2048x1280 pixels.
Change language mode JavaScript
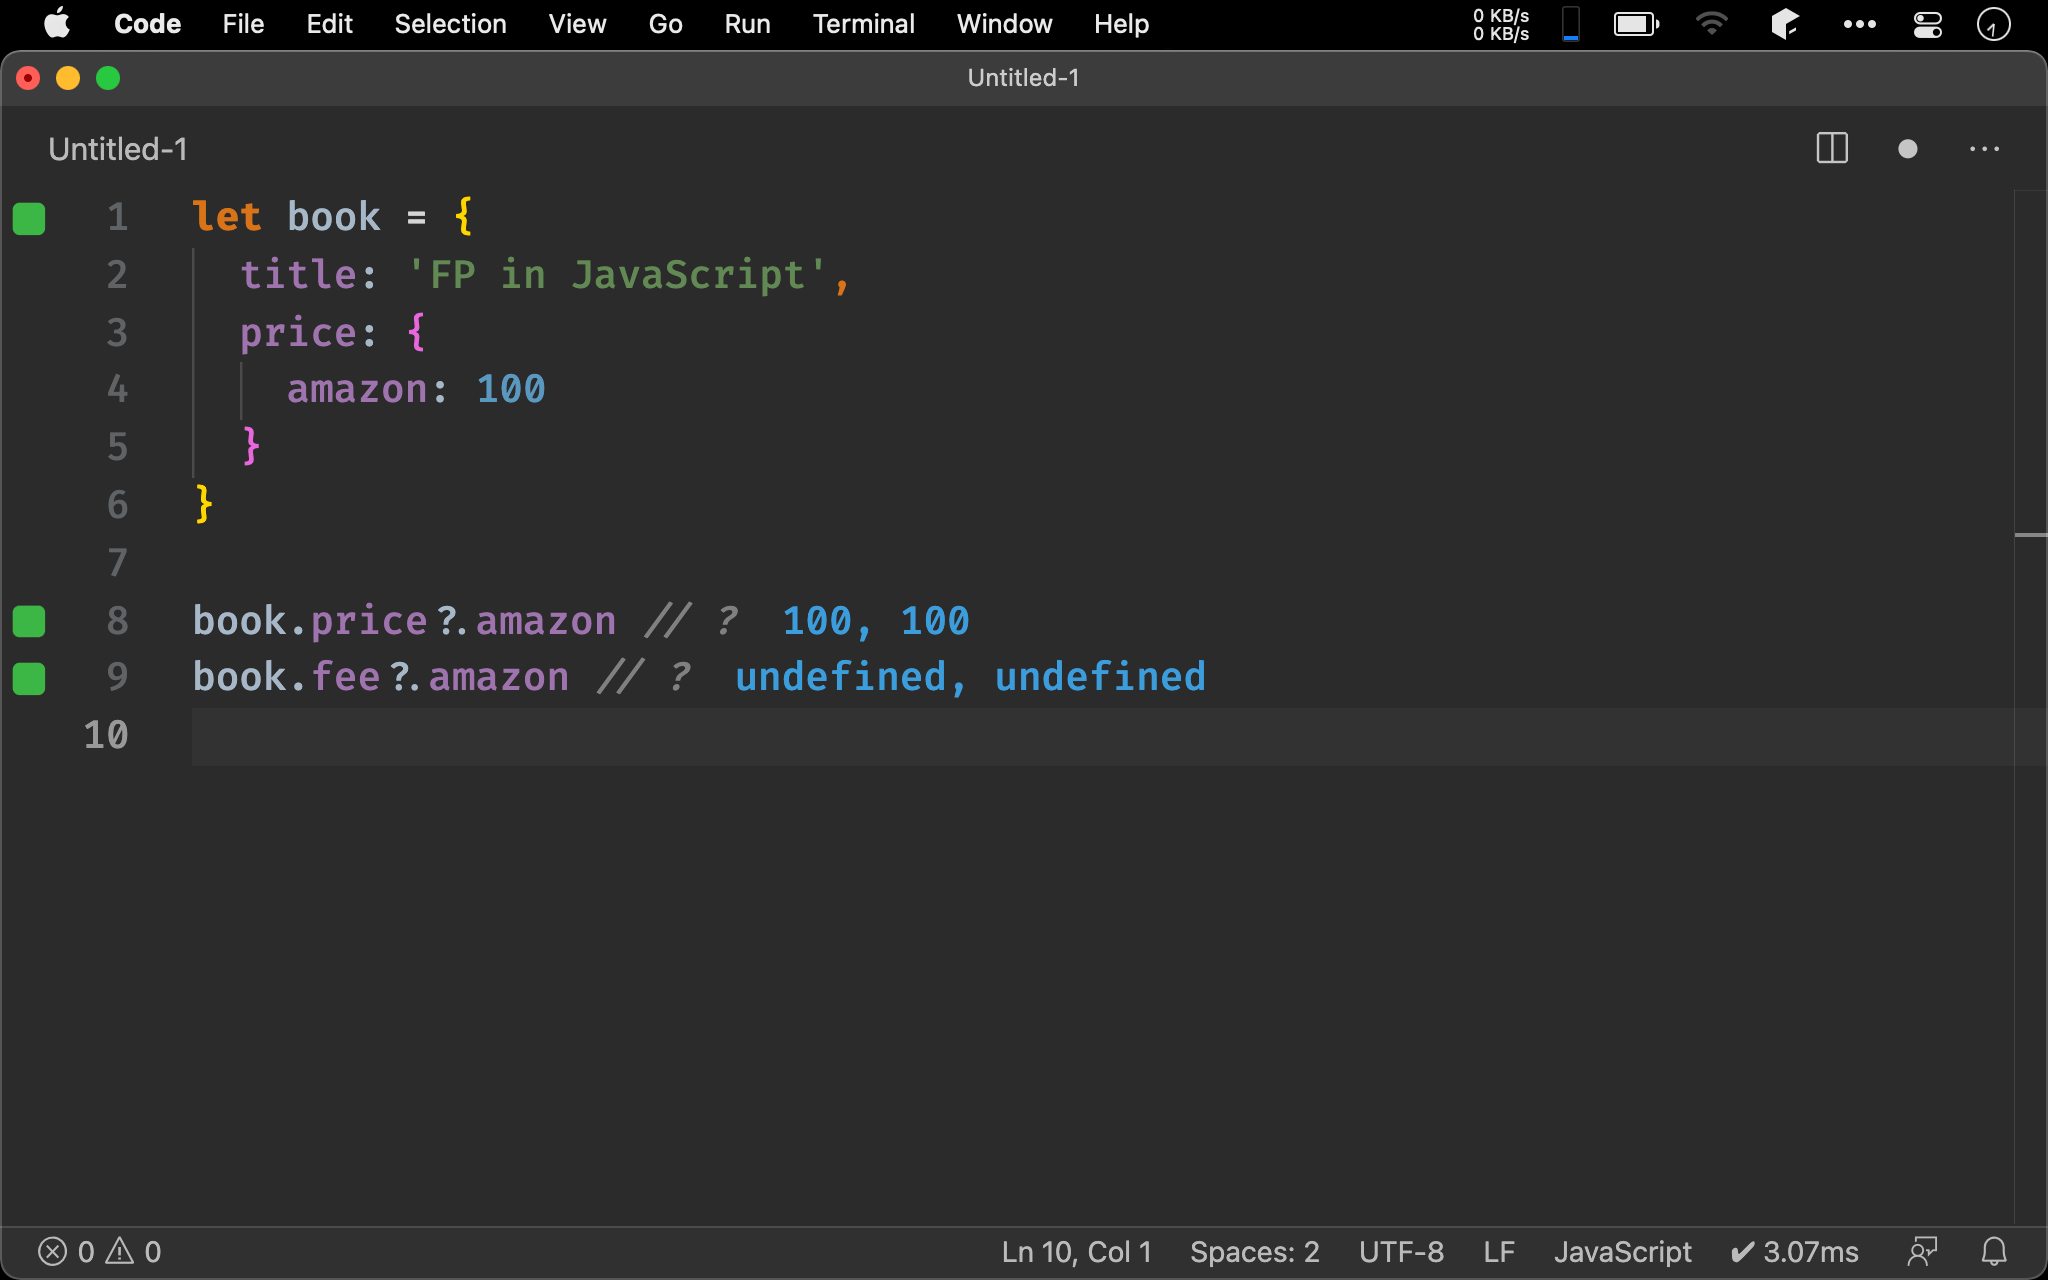(1622, 1251)
